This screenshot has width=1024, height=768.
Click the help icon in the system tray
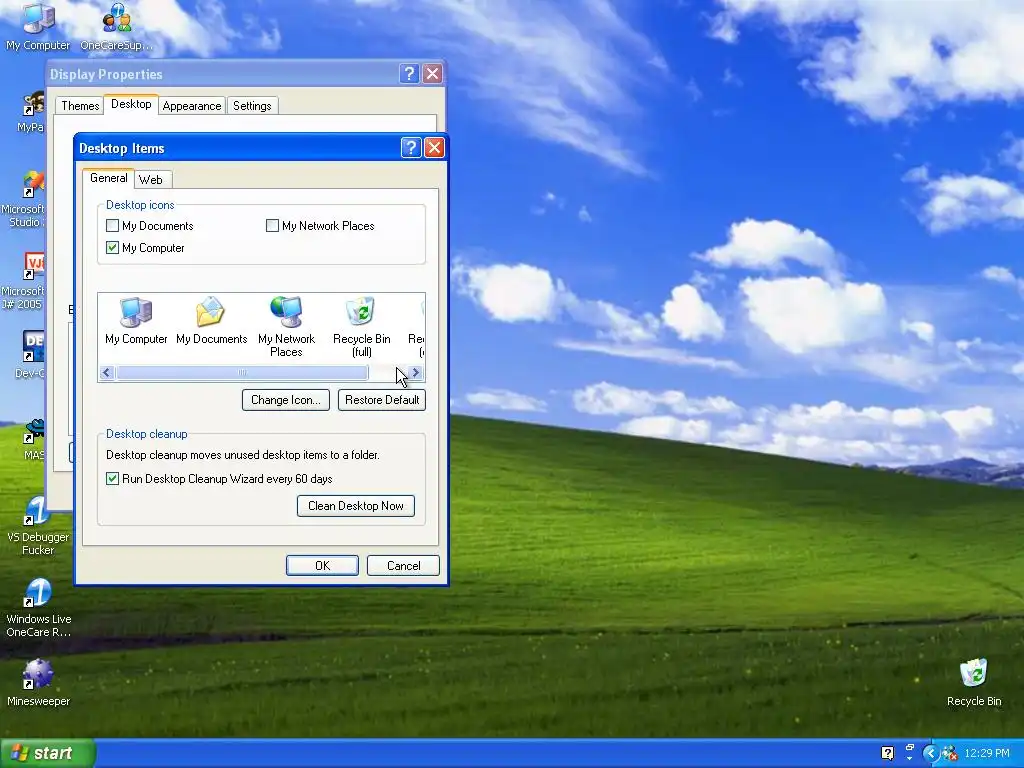pos(887,753)
